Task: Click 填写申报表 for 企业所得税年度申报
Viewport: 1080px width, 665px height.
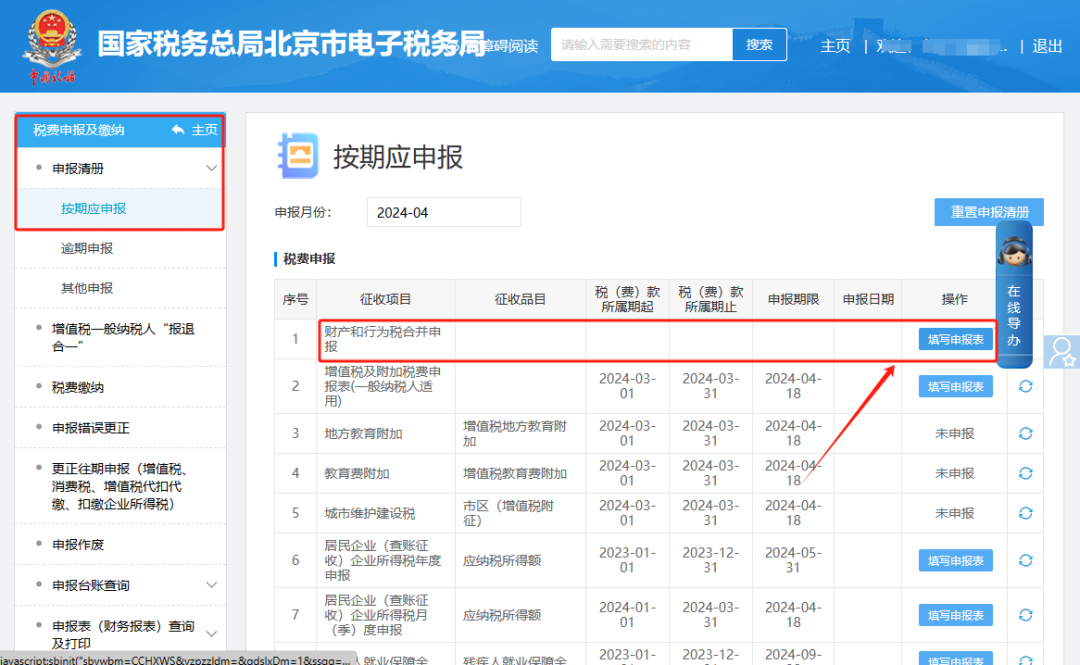Action: [x=955, y=560]
